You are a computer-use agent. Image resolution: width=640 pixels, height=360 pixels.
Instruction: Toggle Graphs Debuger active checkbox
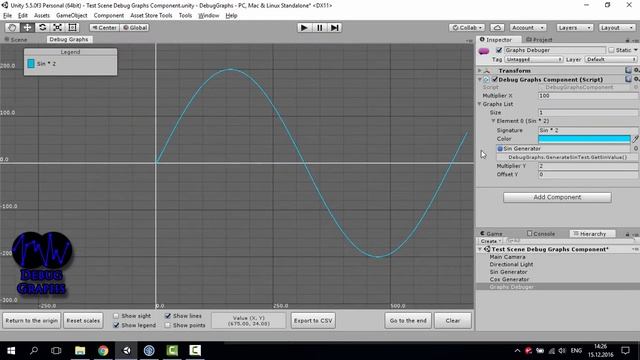(x=499, y=50)
